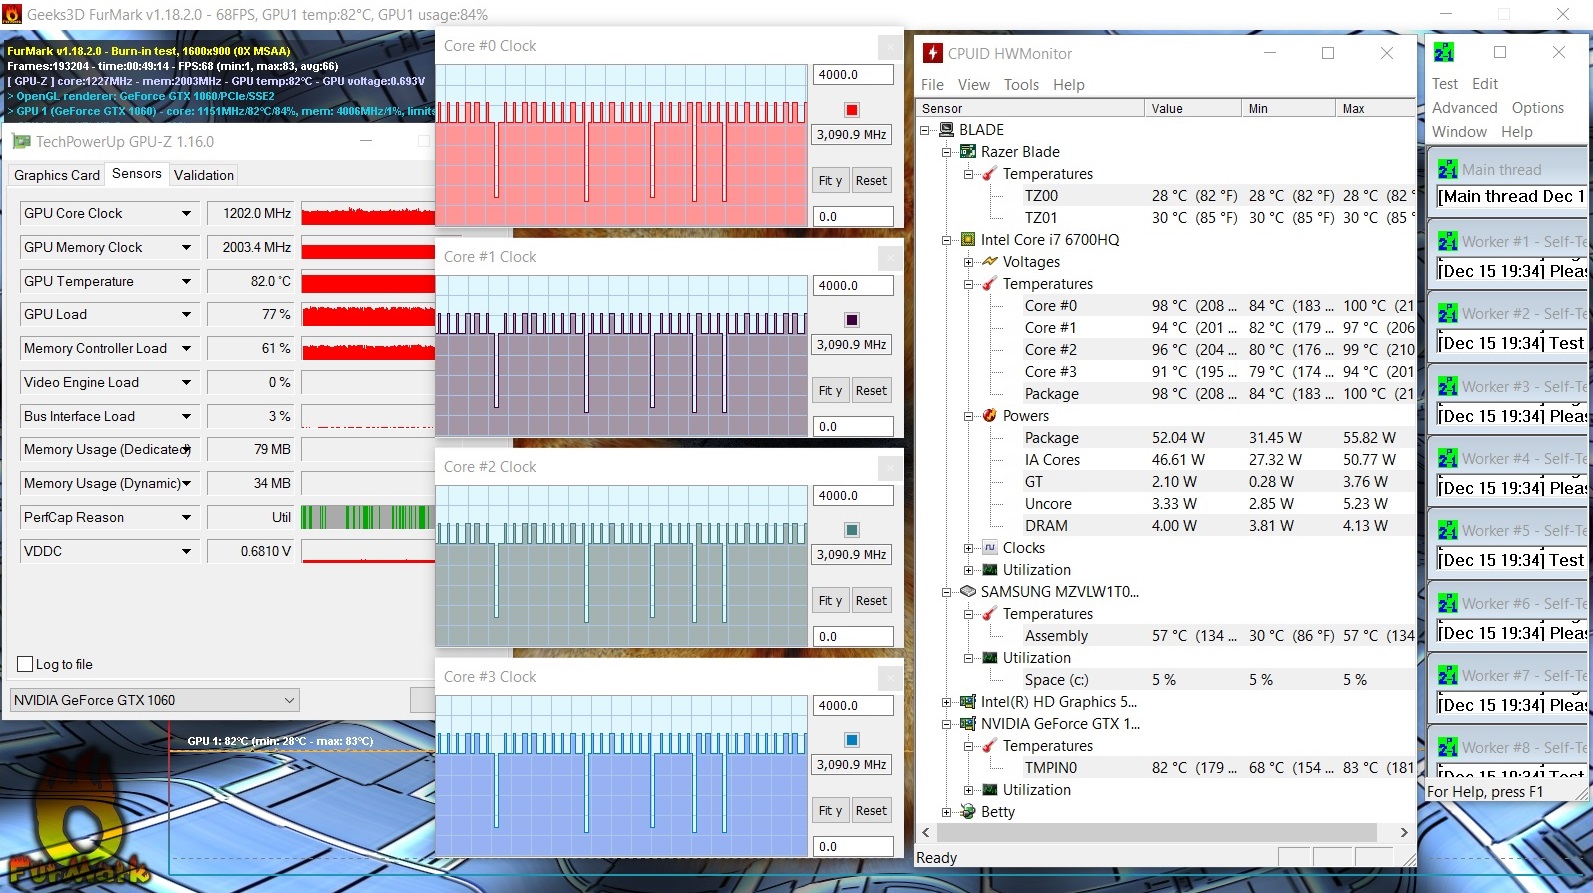Open the Advanced menu in Prime95
Image resolution: width=1593 pixels, height=893 pixels.
(1465, 108)
